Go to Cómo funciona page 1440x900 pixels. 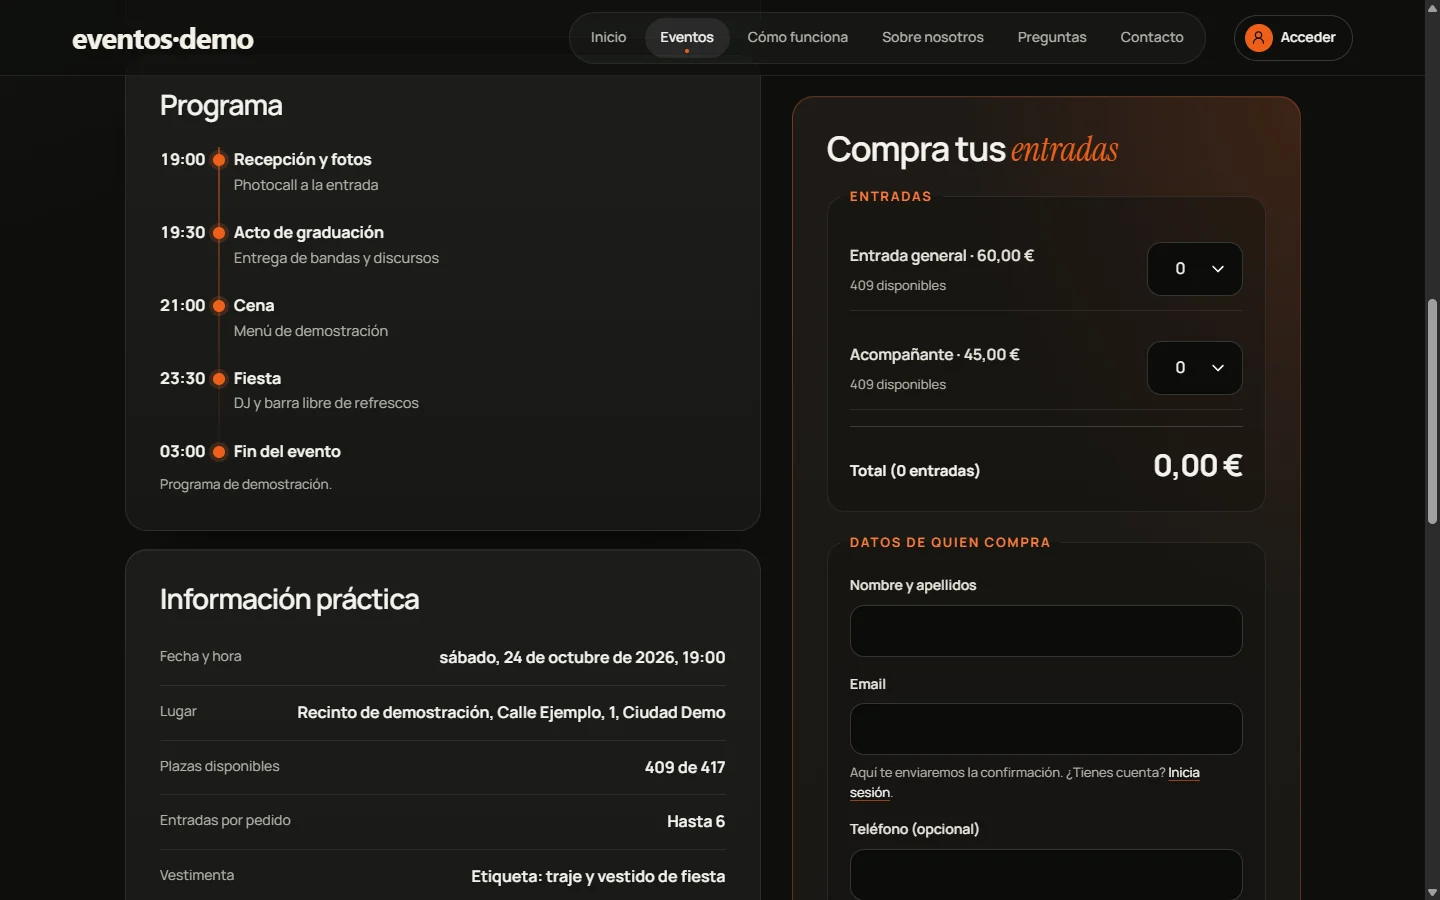click(797, 37)
